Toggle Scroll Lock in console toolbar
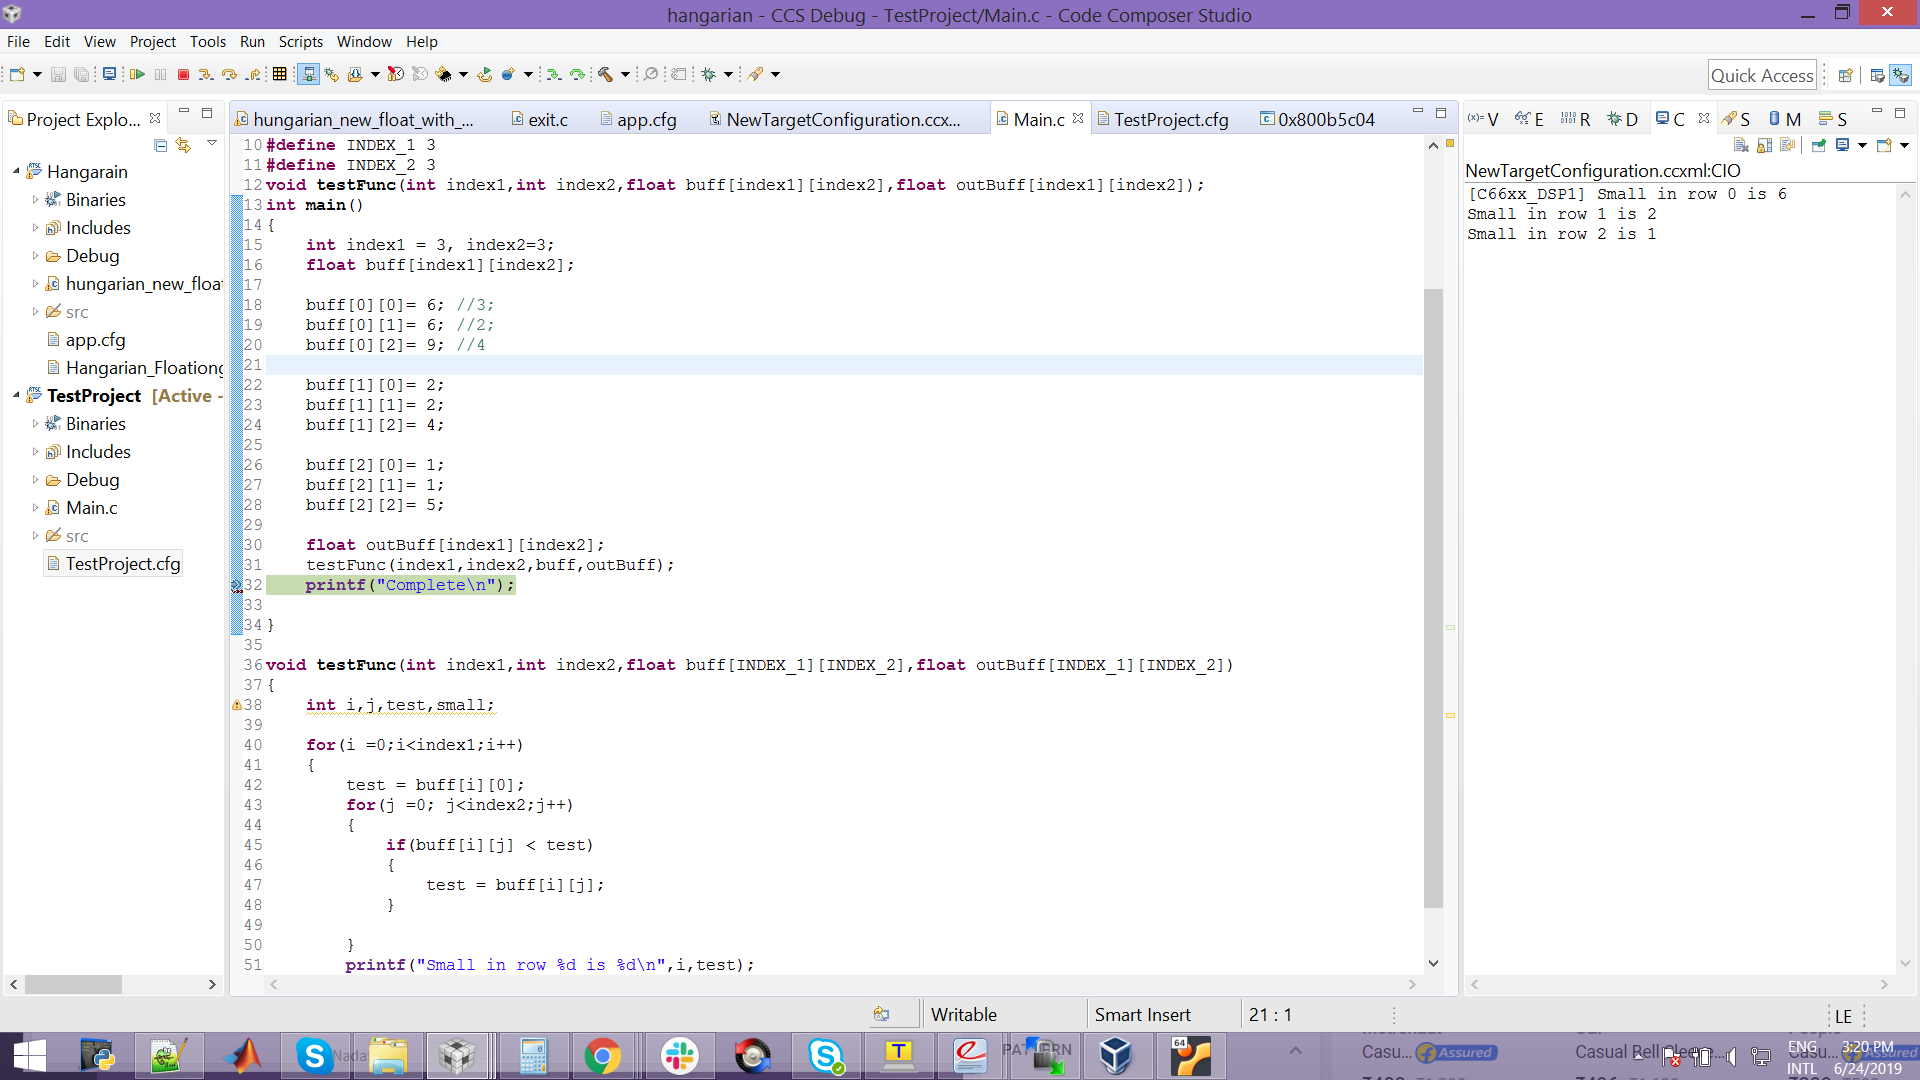The image size is (1920, 1080). coord(1764,146)
